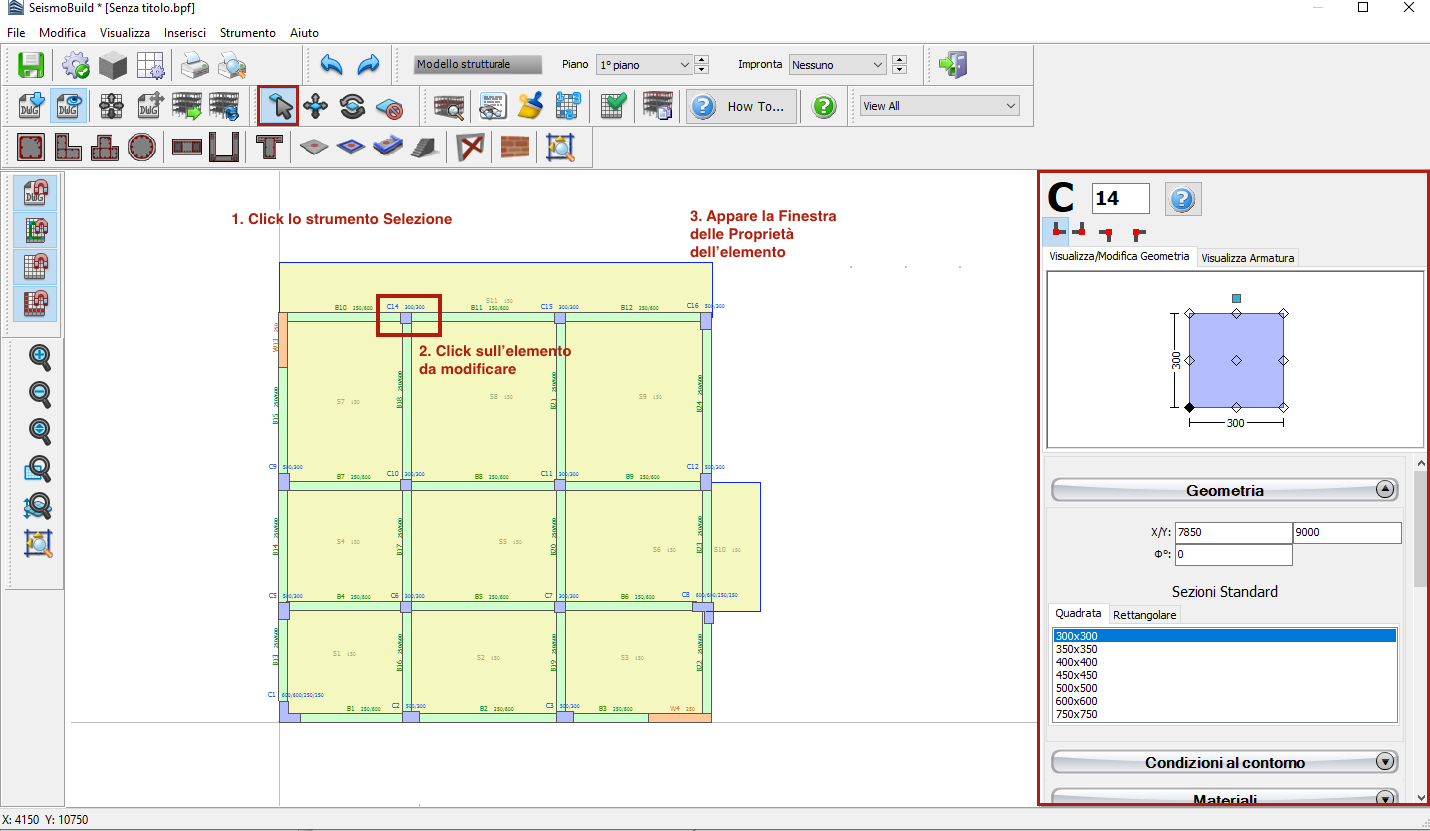This screenshot has height=831, width=1430.
Task: Click the How To... button
Action: (x=741, y=106)
